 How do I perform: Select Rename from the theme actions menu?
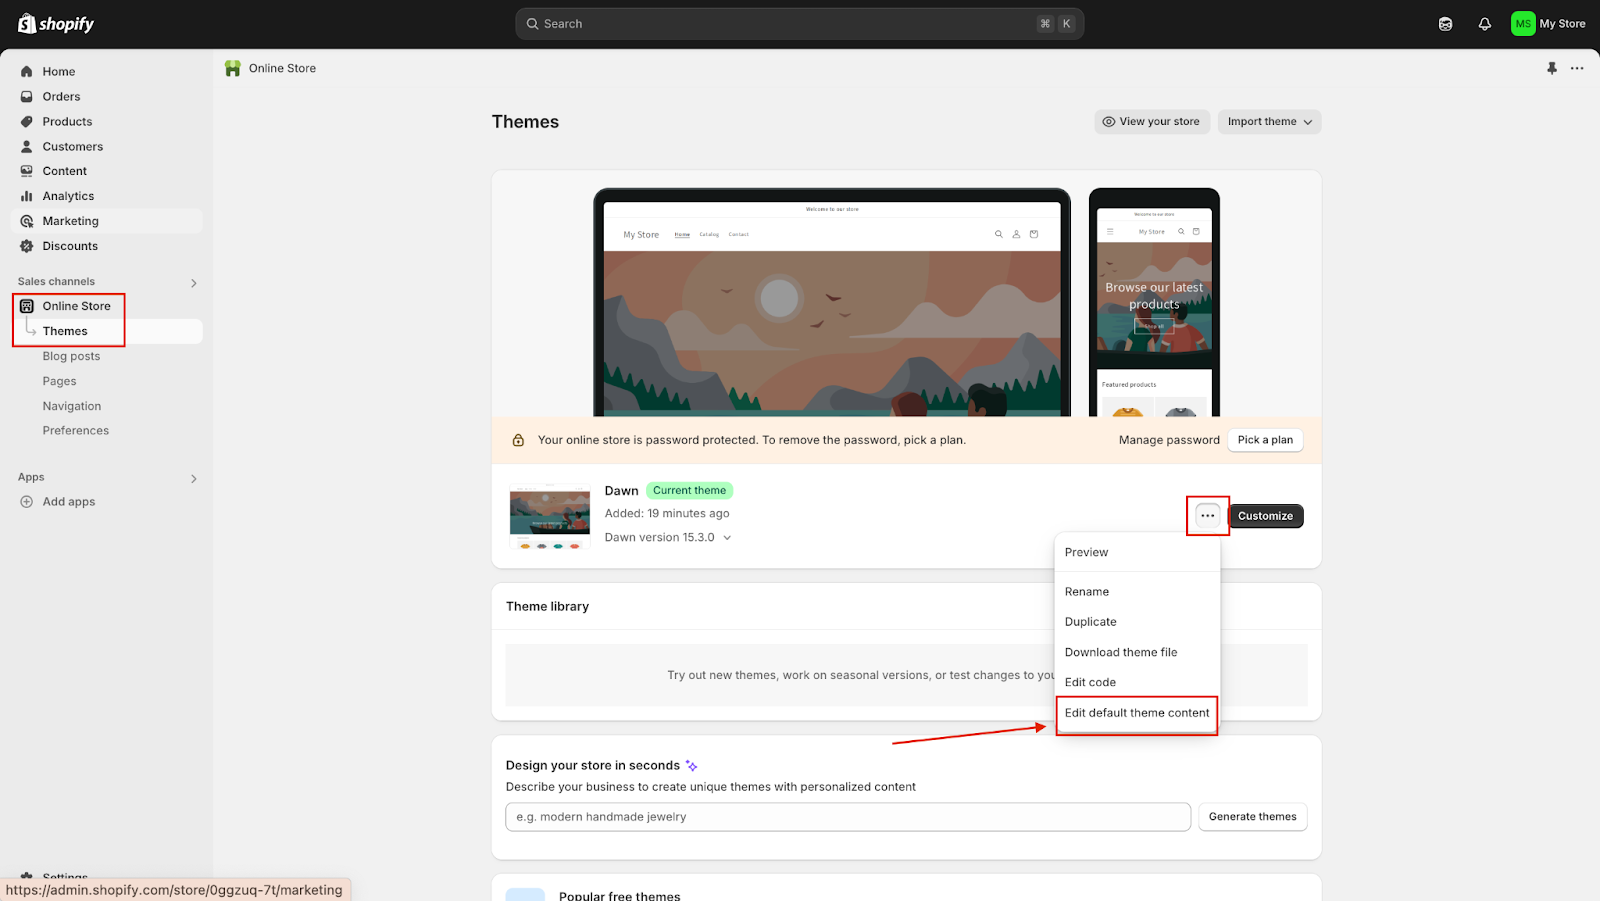coord(1137,592)
